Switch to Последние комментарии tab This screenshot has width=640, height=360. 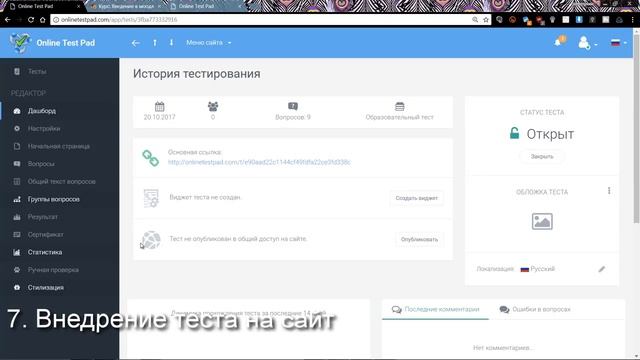(x=435, y=309)
